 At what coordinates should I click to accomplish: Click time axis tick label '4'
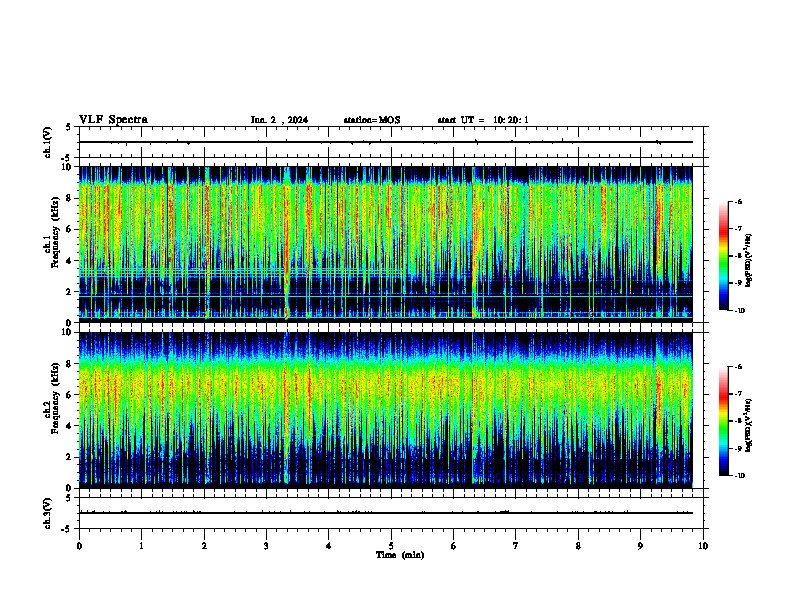329,546
